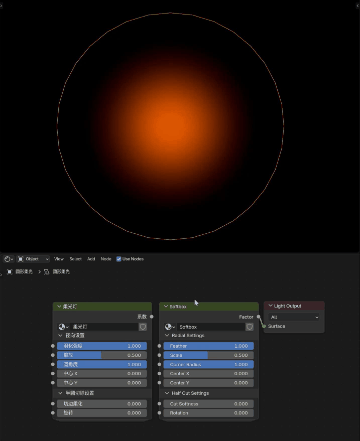Image resolution: width=360 pixels, height=441 pixels.
Task: Click the left green node's output socket
Action: 152,316
